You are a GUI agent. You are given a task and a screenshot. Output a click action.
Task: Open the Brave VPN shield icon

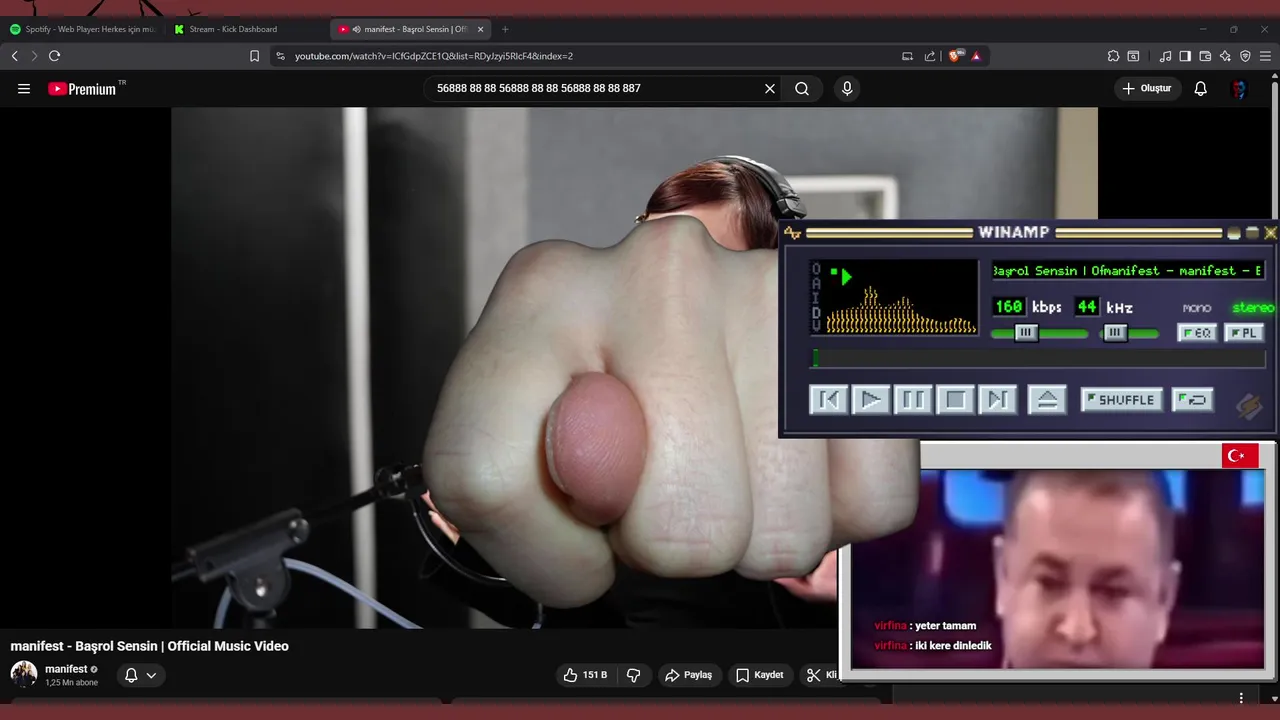(x=1245, y=56)
